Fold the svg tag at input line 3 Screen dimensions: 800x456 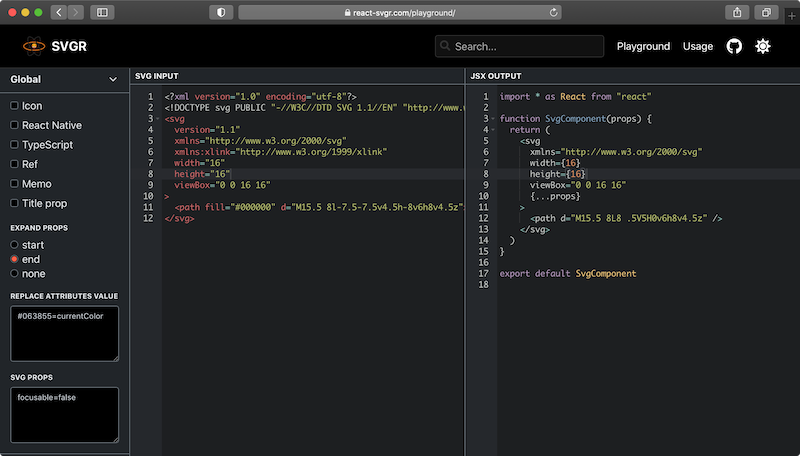158,119
